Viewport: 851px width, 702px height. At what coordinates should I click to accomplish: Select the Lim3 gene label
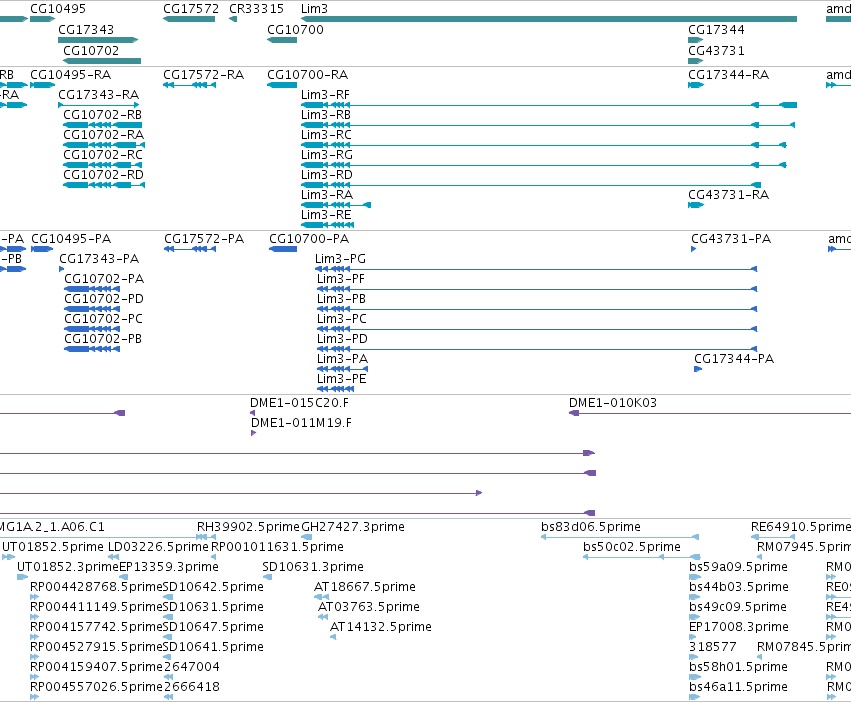[314, 9]
